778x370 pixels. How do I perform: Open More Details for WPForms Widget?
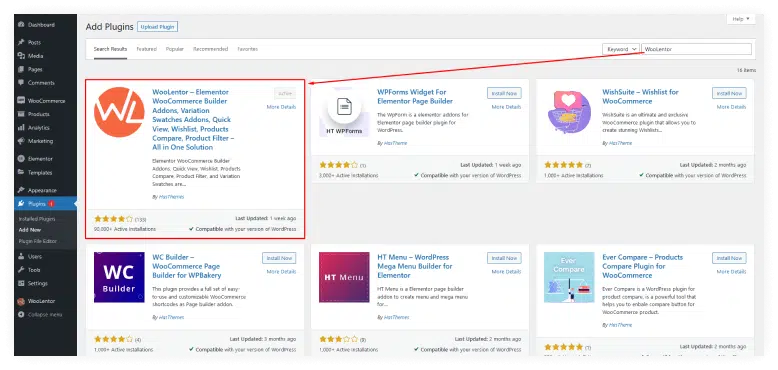coord(507,107)
